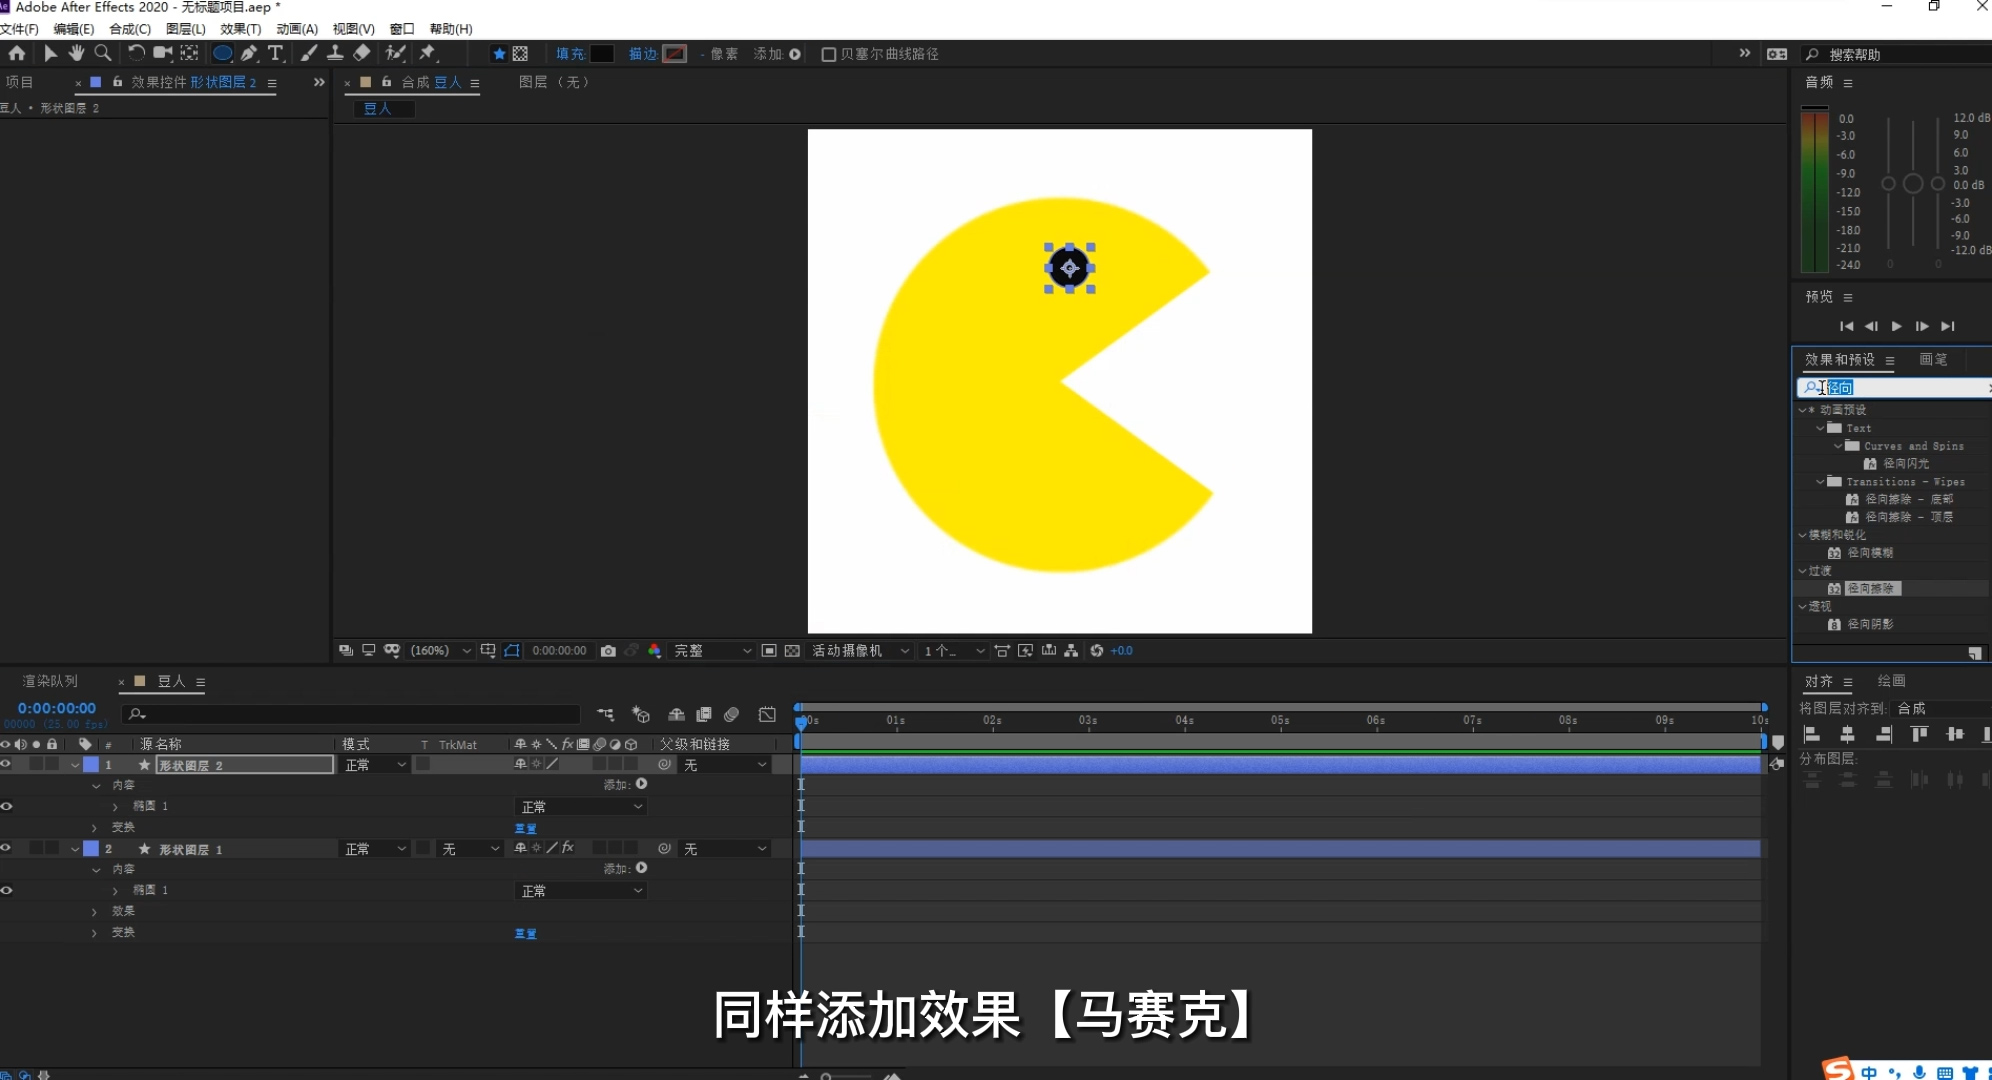Click the effects search field containing 径向
This screenshot has height=1080, width=1992.
(1895, 388)
